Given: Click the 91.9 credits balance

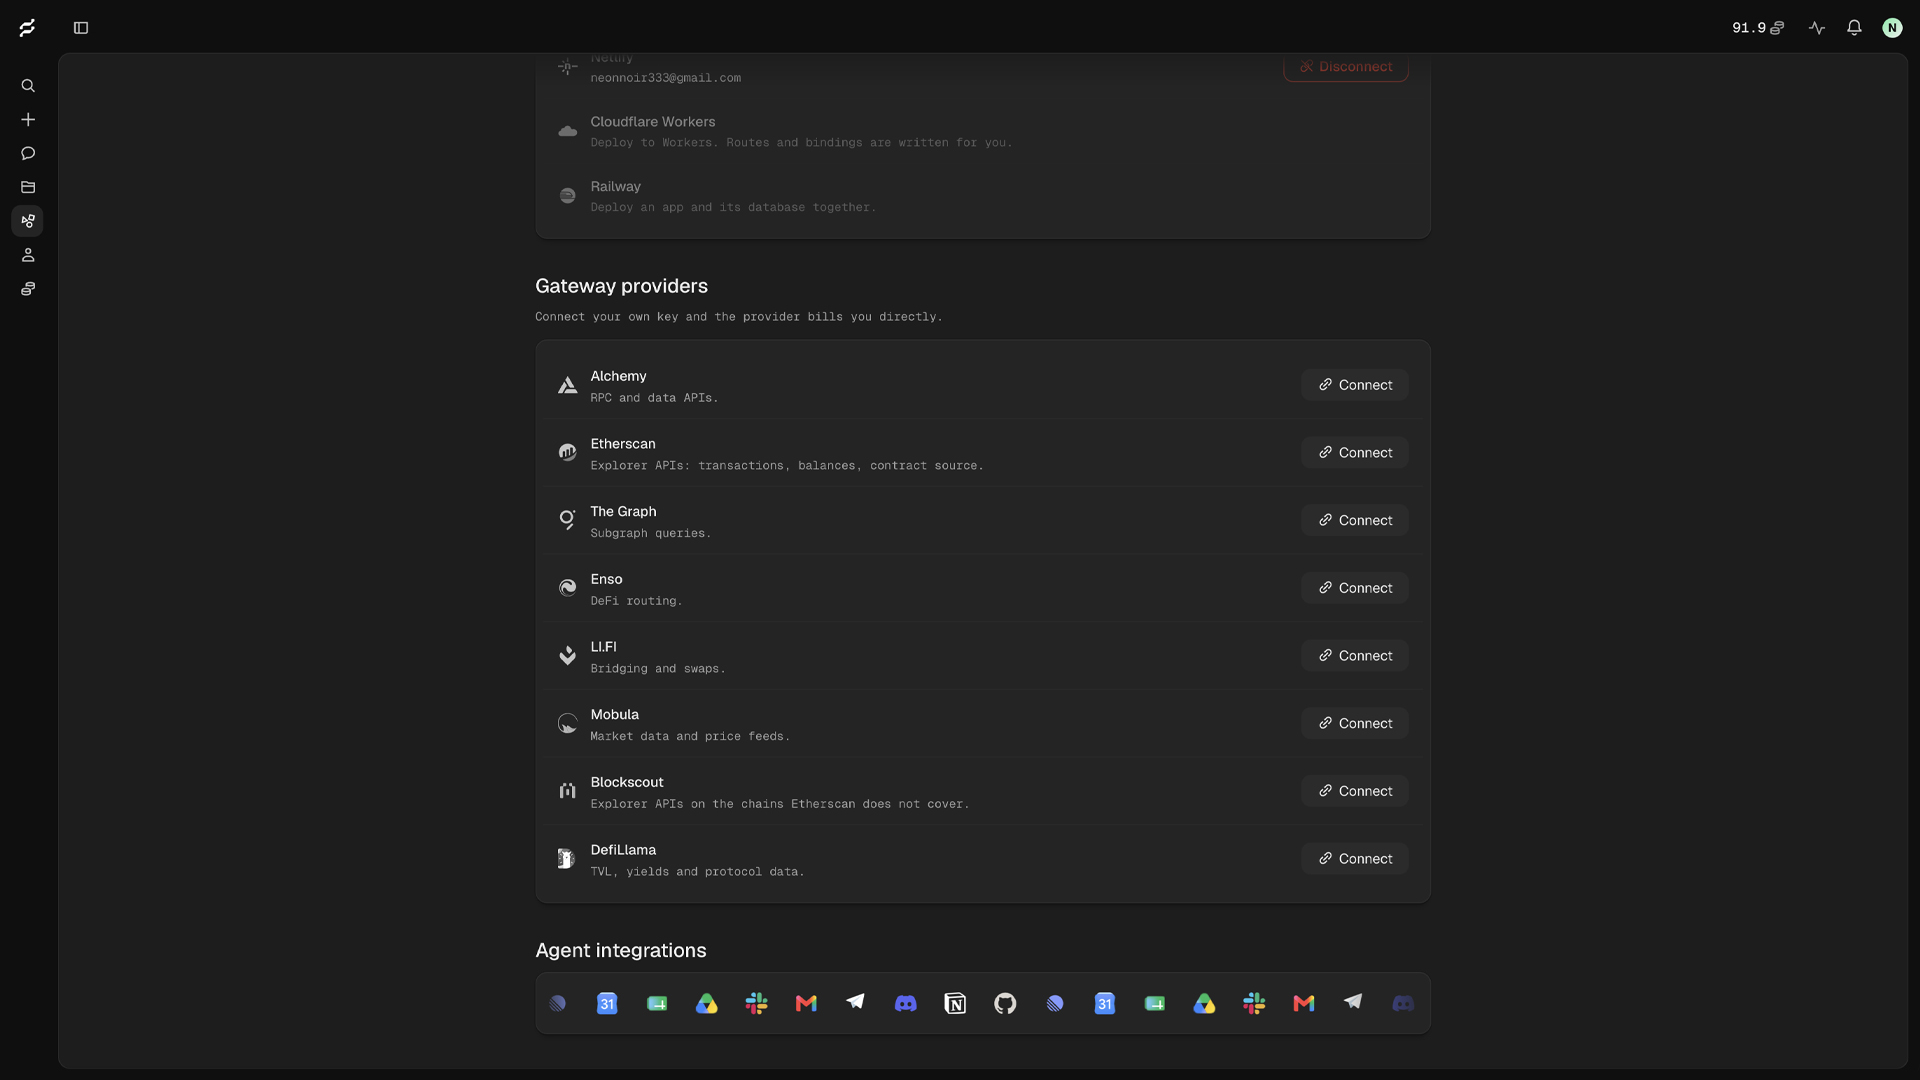Looking at the screenshot, I should 1757,28.
